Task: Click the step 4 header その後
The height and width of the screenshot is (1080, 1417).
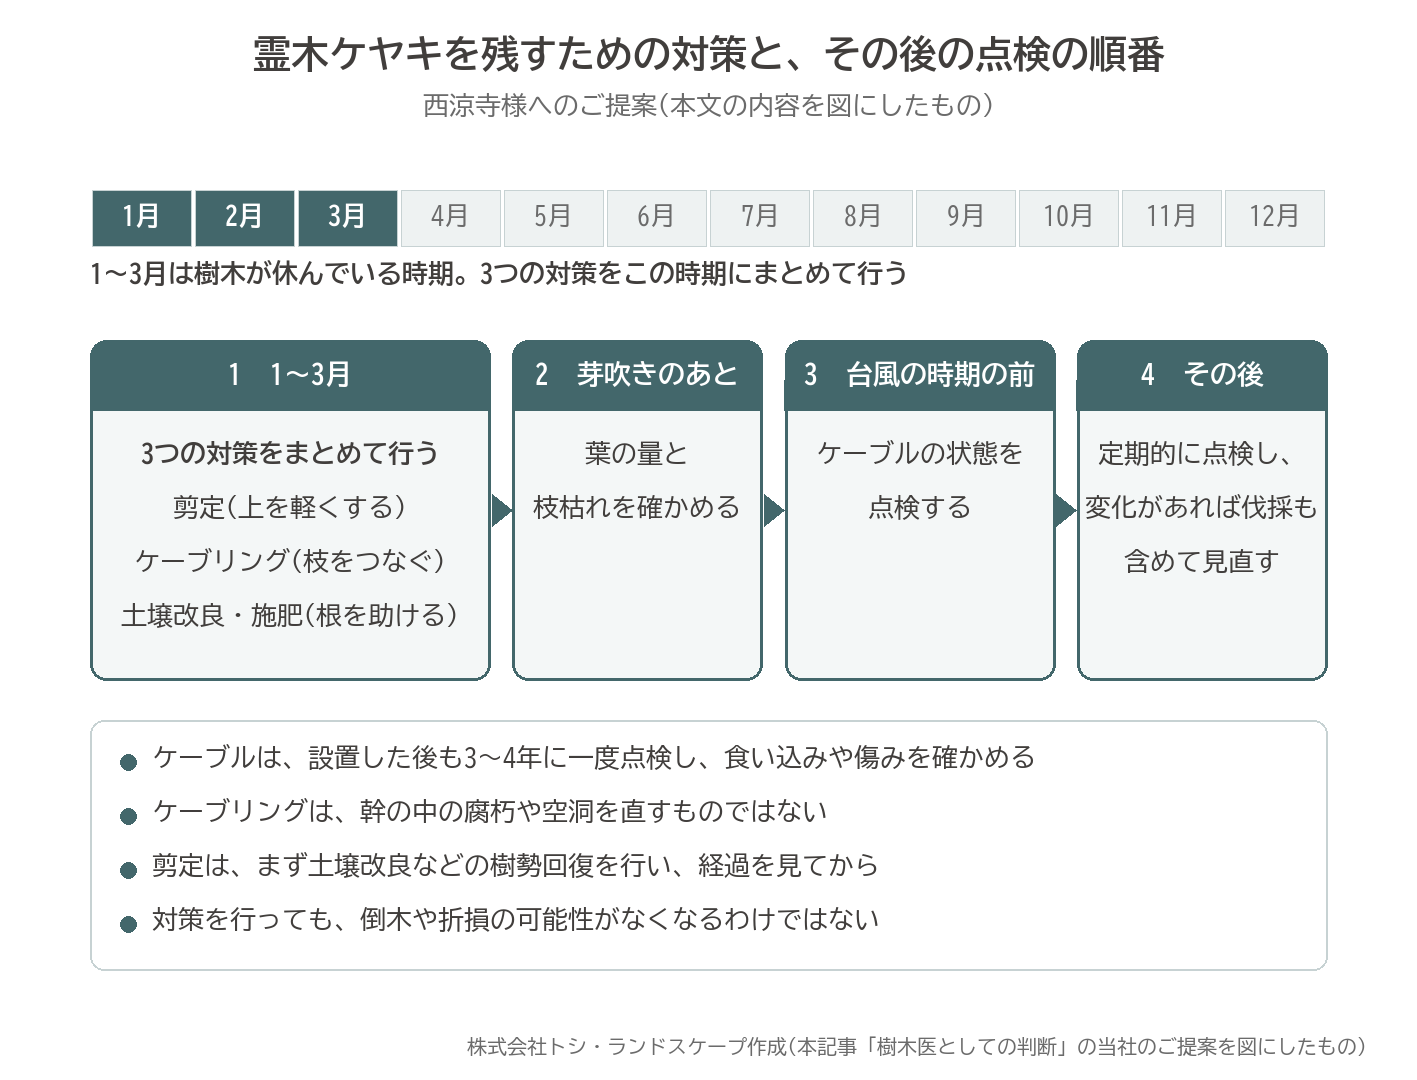Action: coord(1202,375)
